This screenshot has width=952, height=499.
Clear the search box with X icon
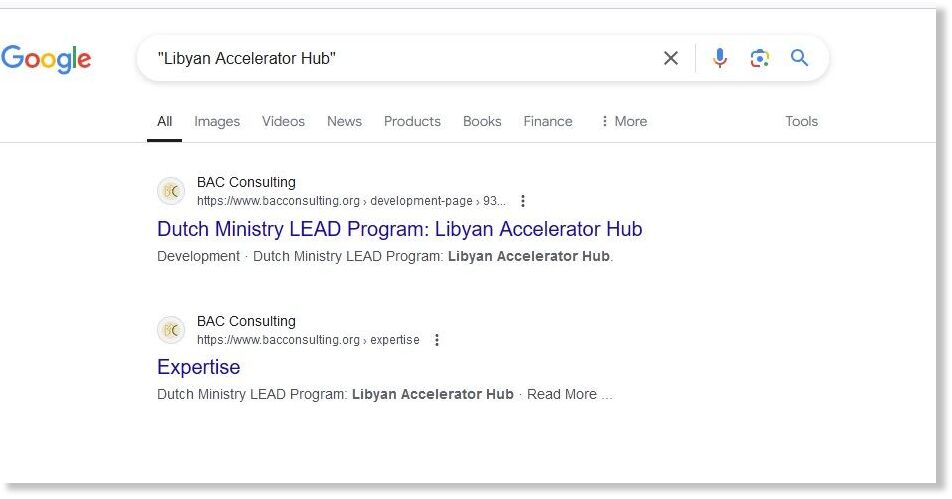671,58
